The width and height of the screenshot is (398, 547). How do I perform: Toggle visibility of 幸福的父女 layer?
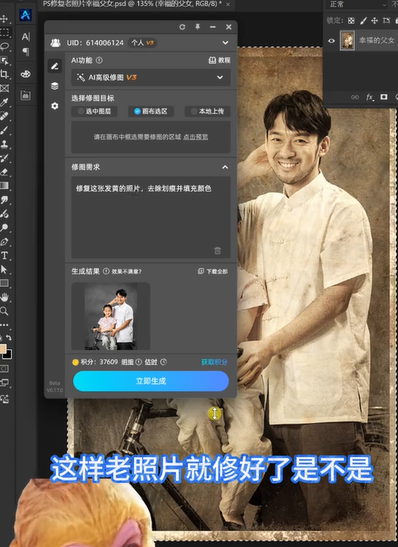point(331,41)
